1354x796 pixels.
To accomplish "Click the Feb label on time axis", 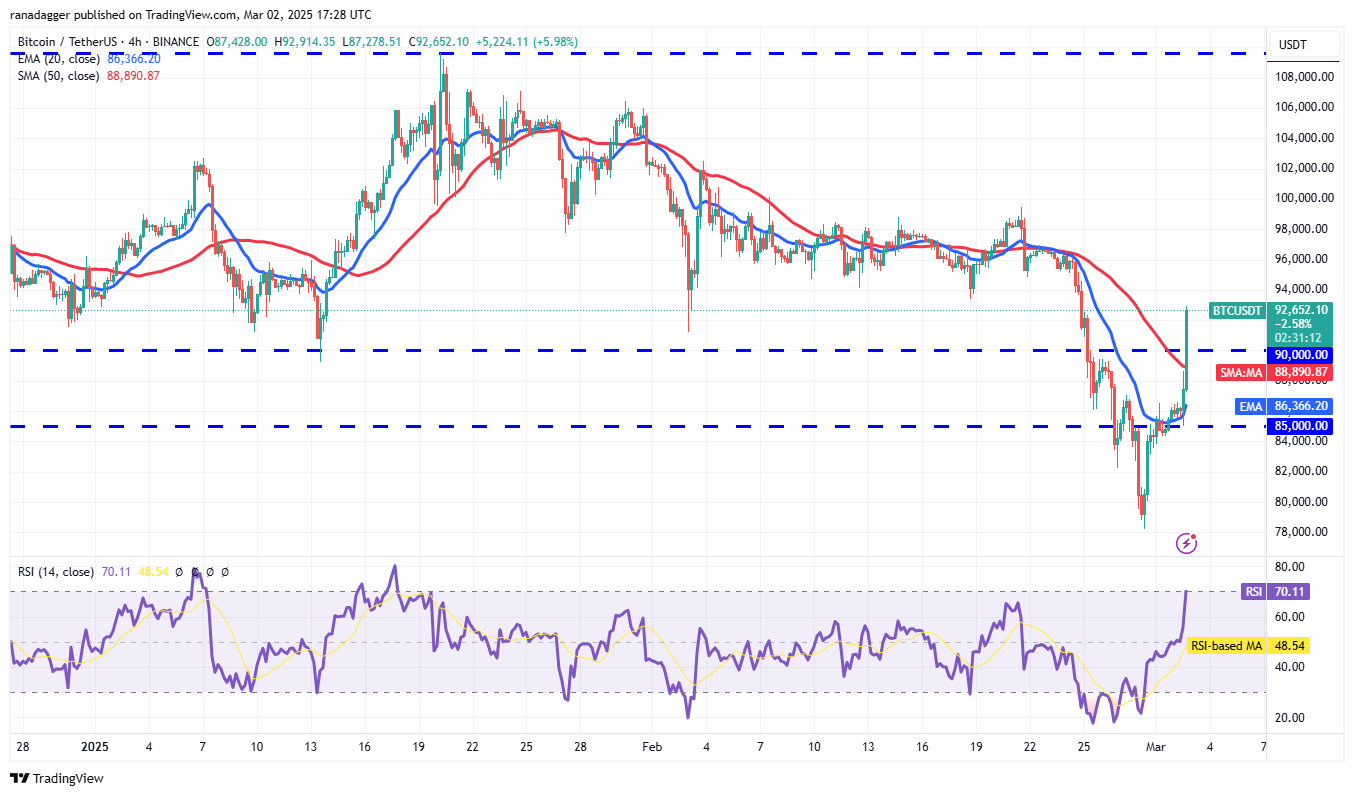I will click(652, 746).
